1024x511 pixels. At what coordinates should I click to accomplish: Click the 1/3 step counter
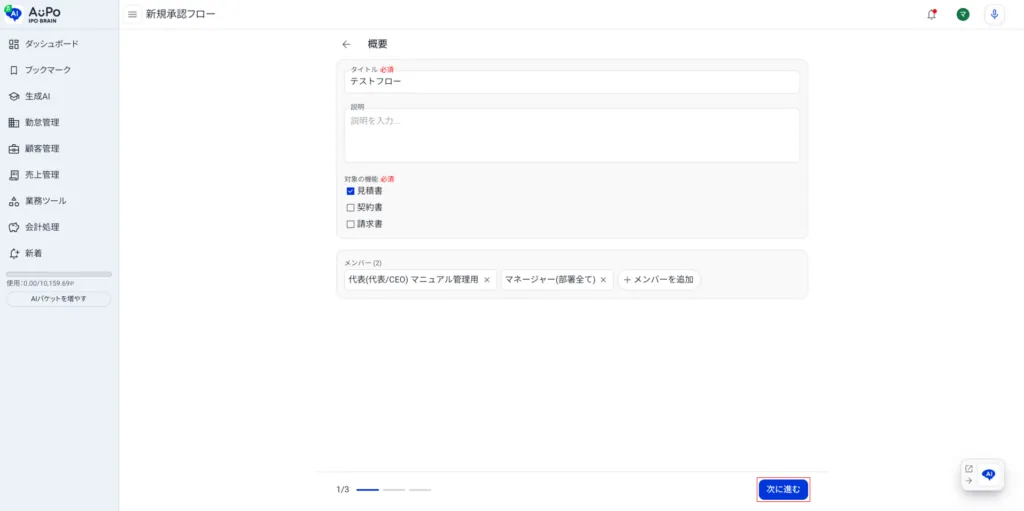[x=343, y=489]
